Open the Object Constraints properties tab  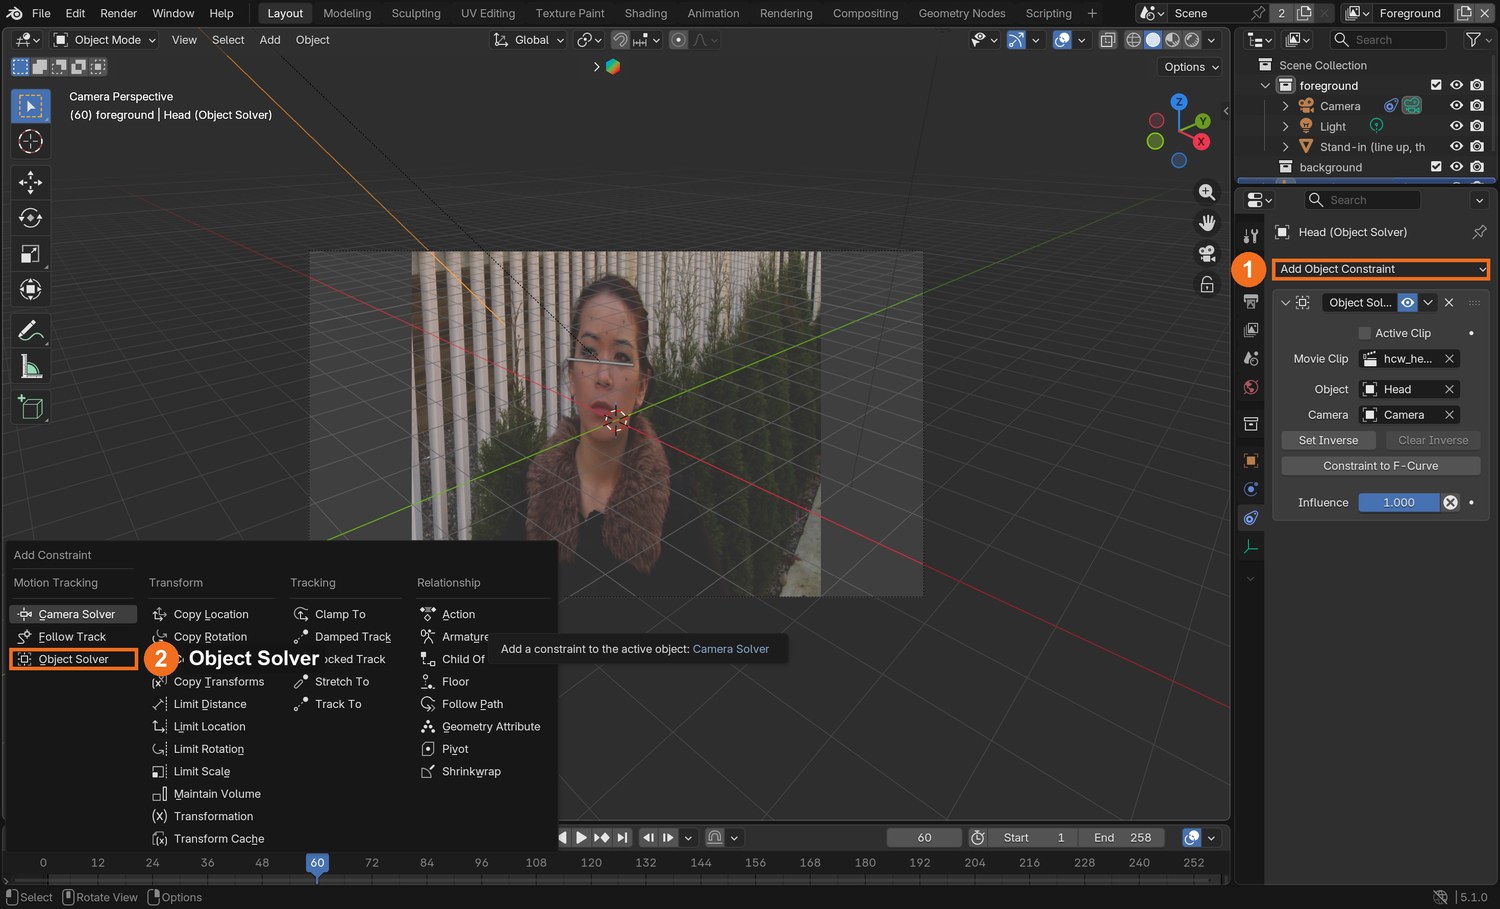(x=1251, y=518)
